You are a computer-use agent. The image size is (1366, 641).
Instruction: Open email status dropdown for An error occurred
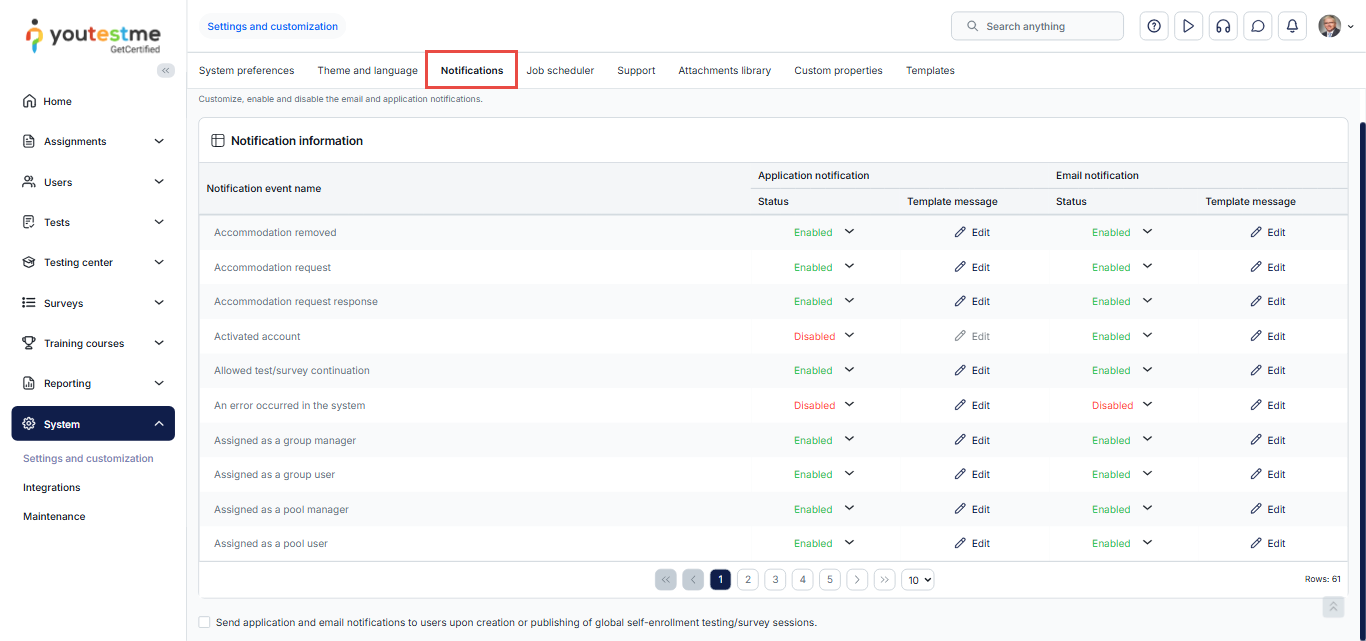pyautogui.click(x=1147, y=405)
